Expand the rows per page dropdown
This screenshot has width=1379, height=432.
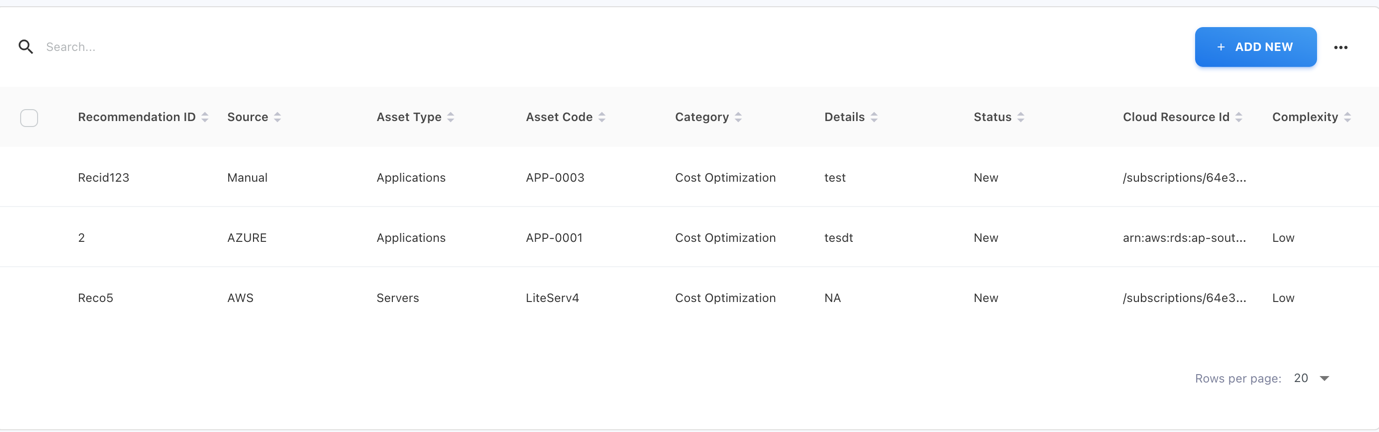[x=1311, y=378]
